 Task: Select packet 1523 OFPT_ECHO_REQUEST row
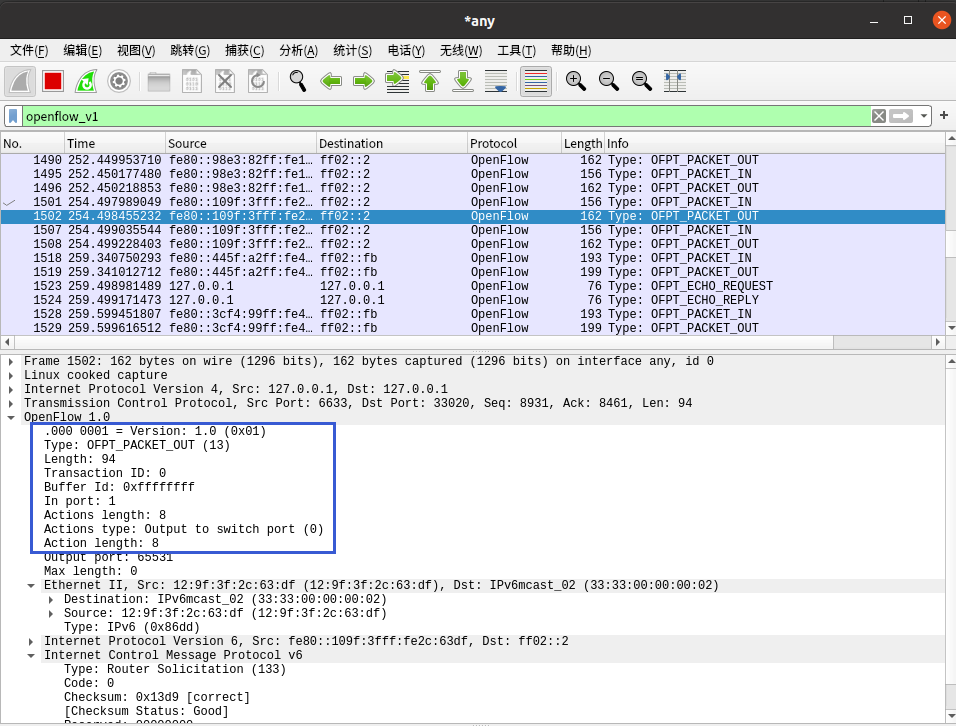(473, 286)
